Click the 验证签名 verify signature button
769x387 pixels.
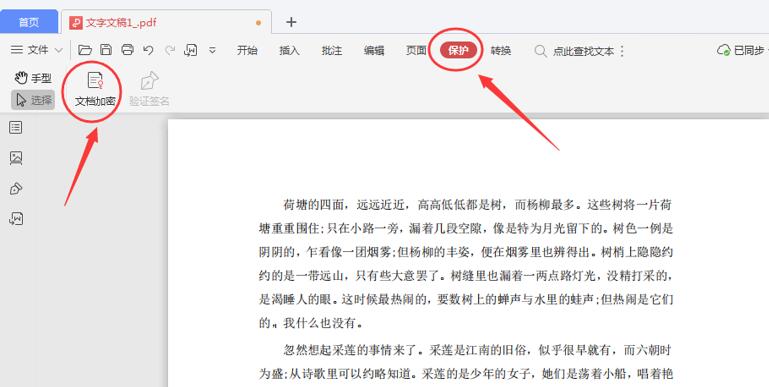tap(149, 89)
